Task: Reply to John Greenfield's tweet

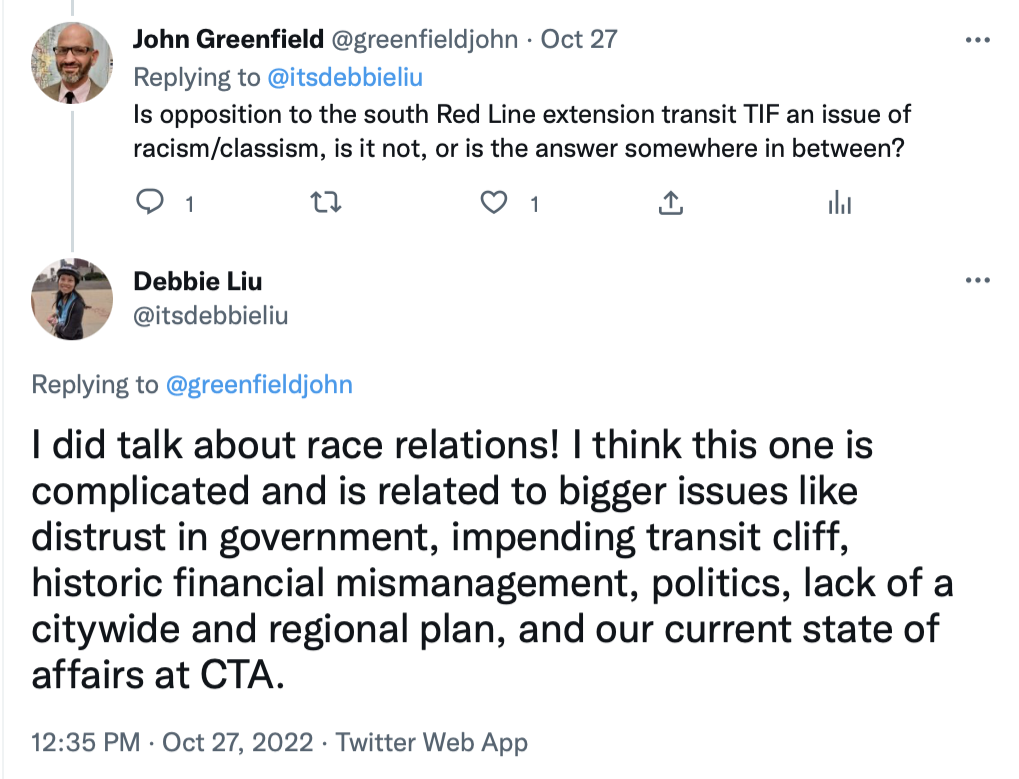Action: [x=150, y=203]
